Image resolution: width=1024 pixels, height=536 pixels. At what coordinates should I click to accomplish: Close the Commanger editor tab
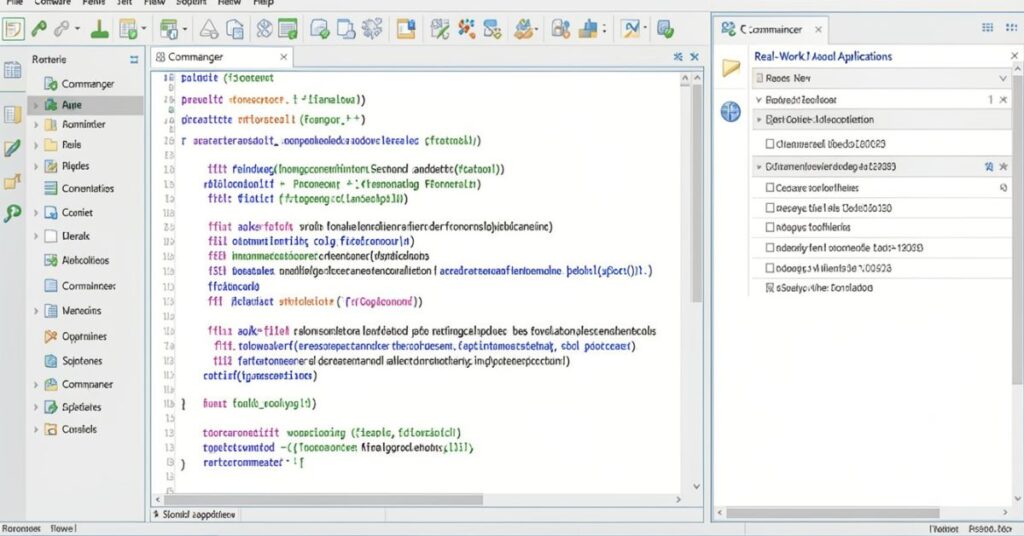283,57
